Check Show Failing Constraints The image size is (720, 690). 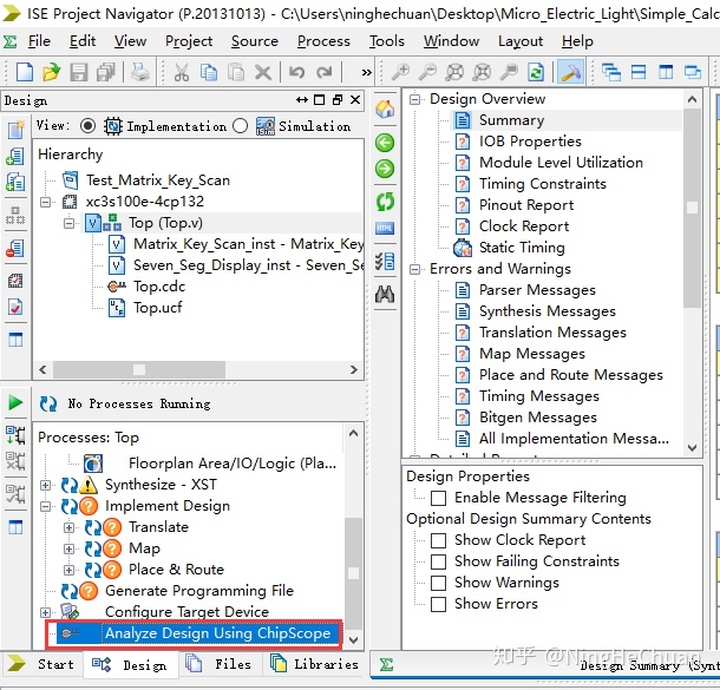coord(438,561)
